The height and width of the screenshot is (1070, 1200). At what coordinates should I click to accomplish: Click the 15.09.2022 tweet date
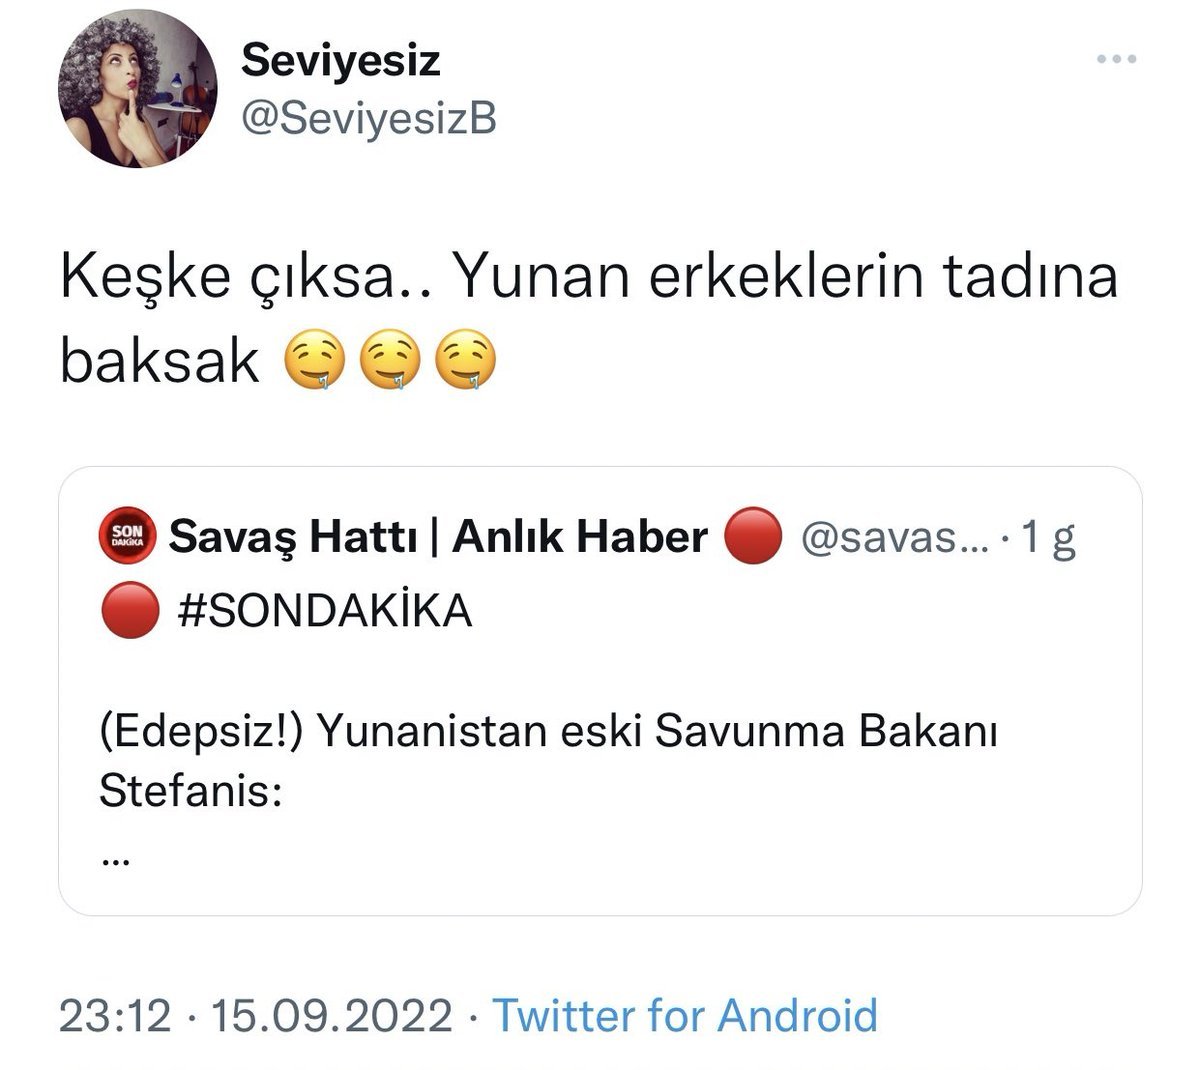[331, 1015]
